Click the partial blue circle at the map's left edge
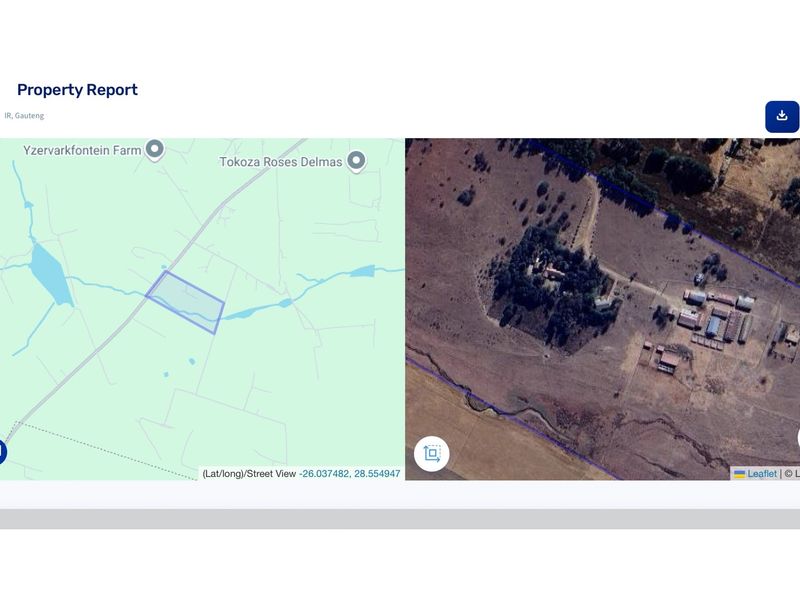Image resolution: width=800 pixels, height=600 pixels. (x=2, y=452)
